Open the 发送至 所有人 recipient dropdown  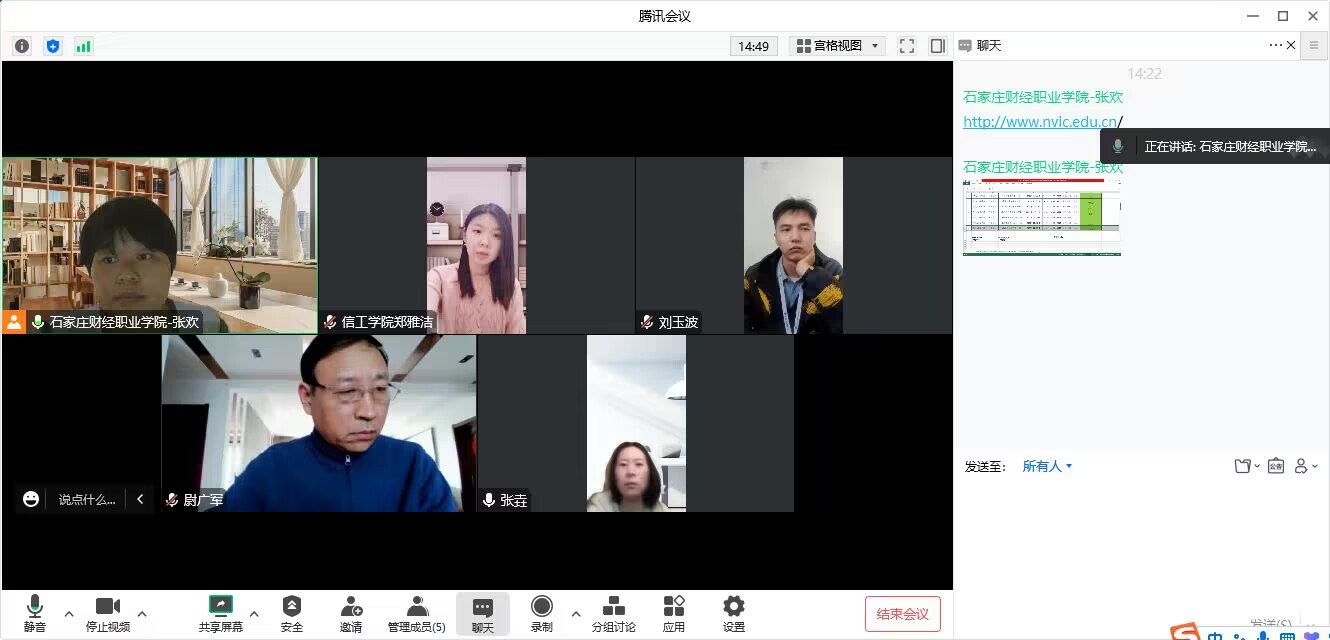point(1047,466)
